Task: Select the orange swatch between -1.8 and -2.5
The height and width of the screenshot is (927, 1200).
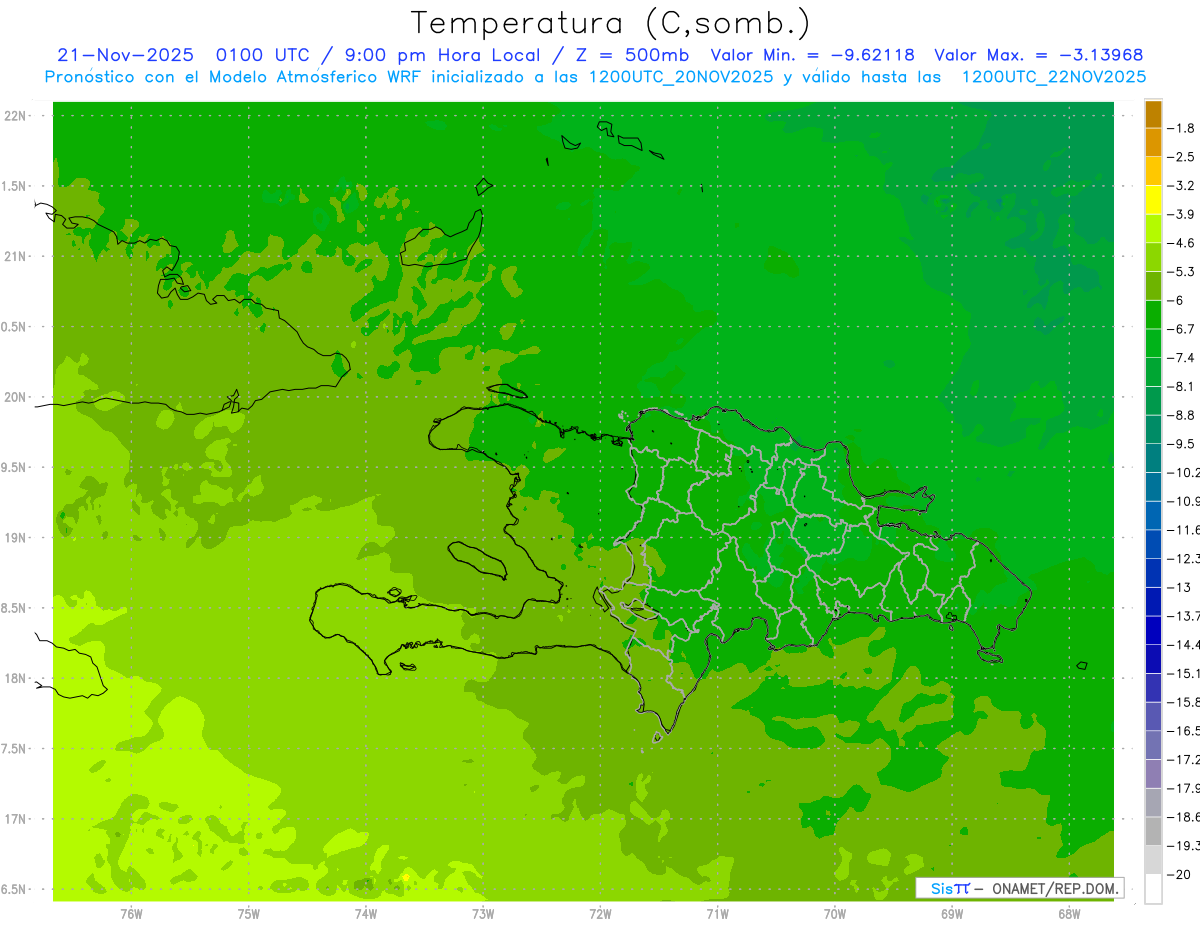Action: 1153,143
